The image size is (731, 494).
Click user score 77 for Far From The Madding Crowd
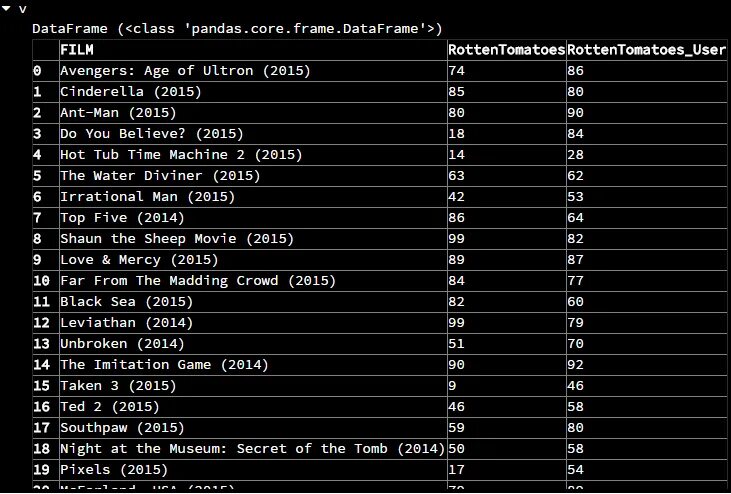click(x=647, y=281)
